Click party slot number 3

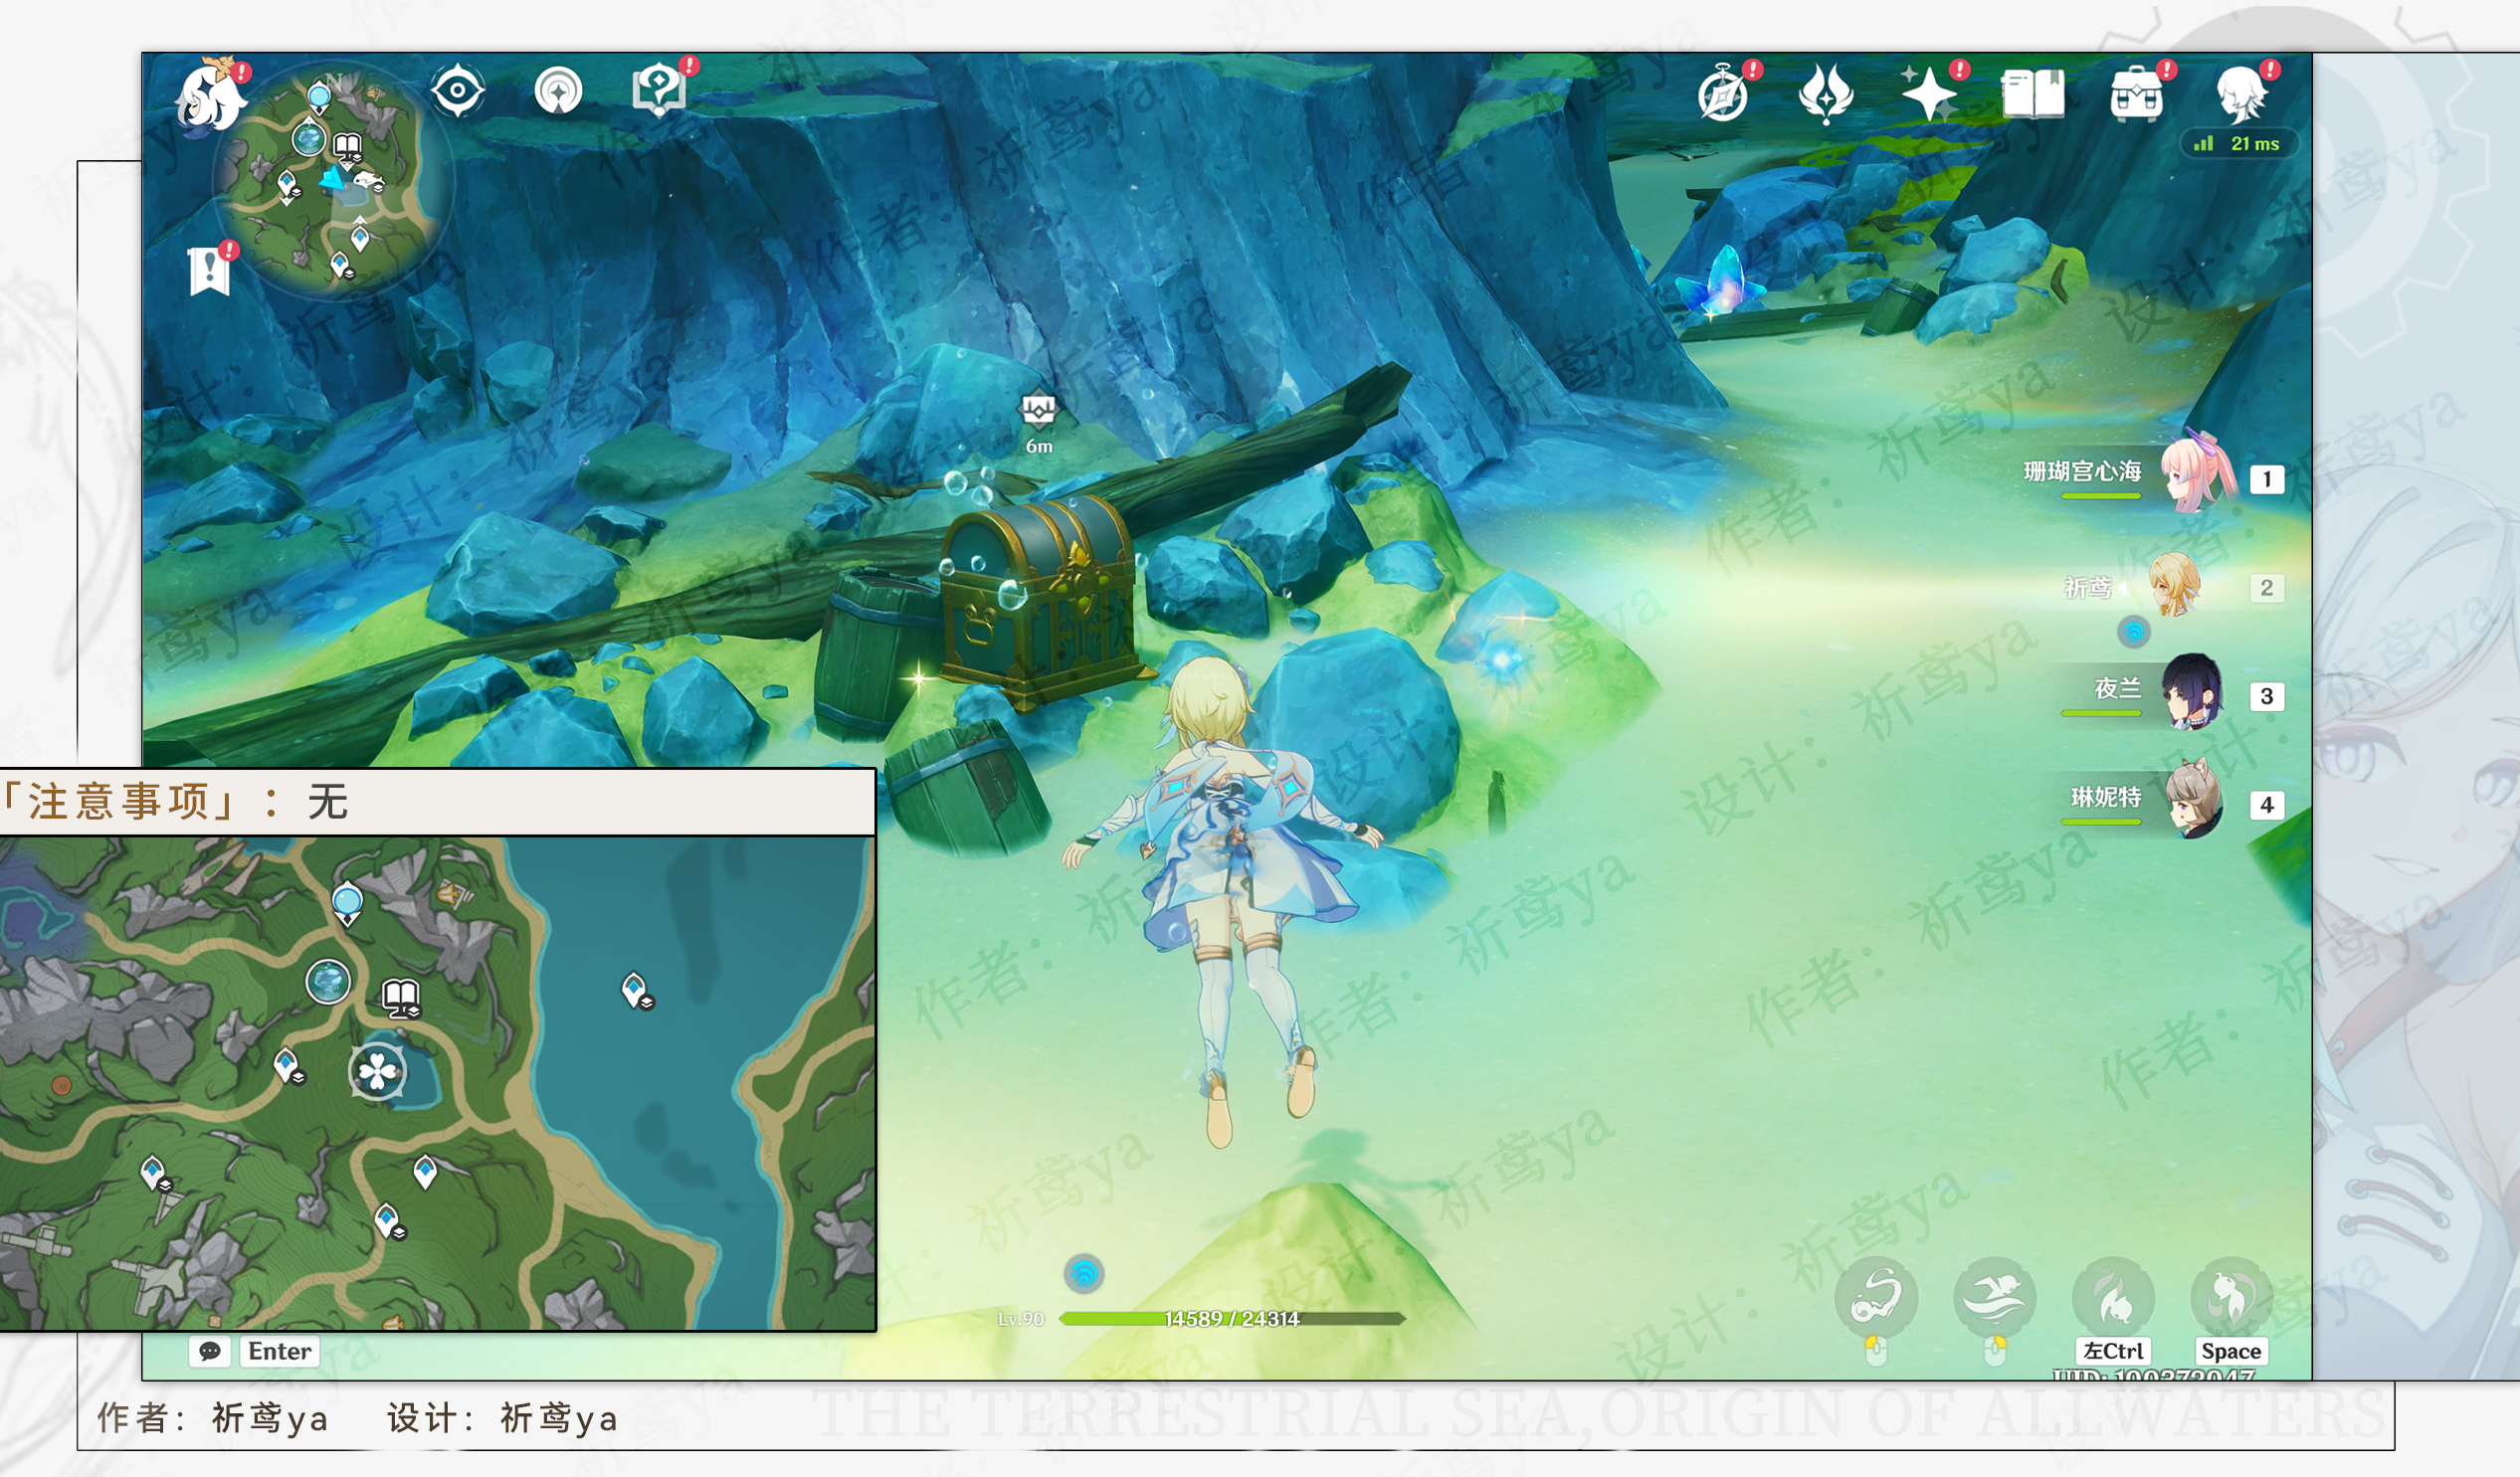tap(2267, 696)
